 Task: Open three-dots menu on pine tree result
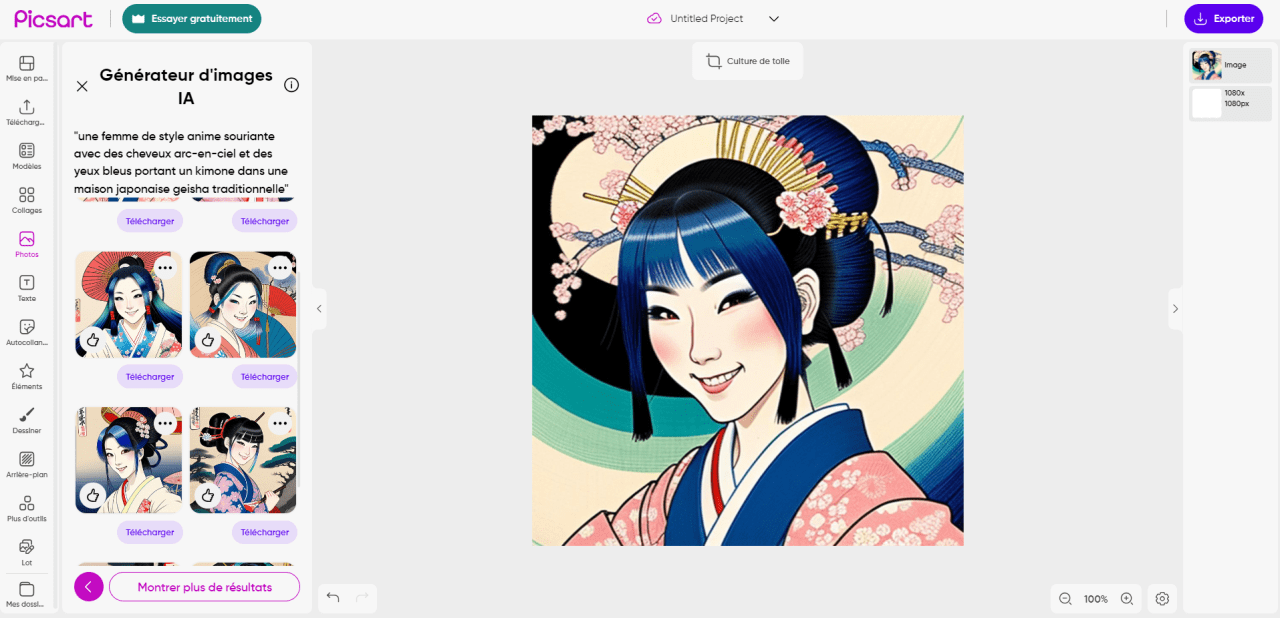click(280, 423)
